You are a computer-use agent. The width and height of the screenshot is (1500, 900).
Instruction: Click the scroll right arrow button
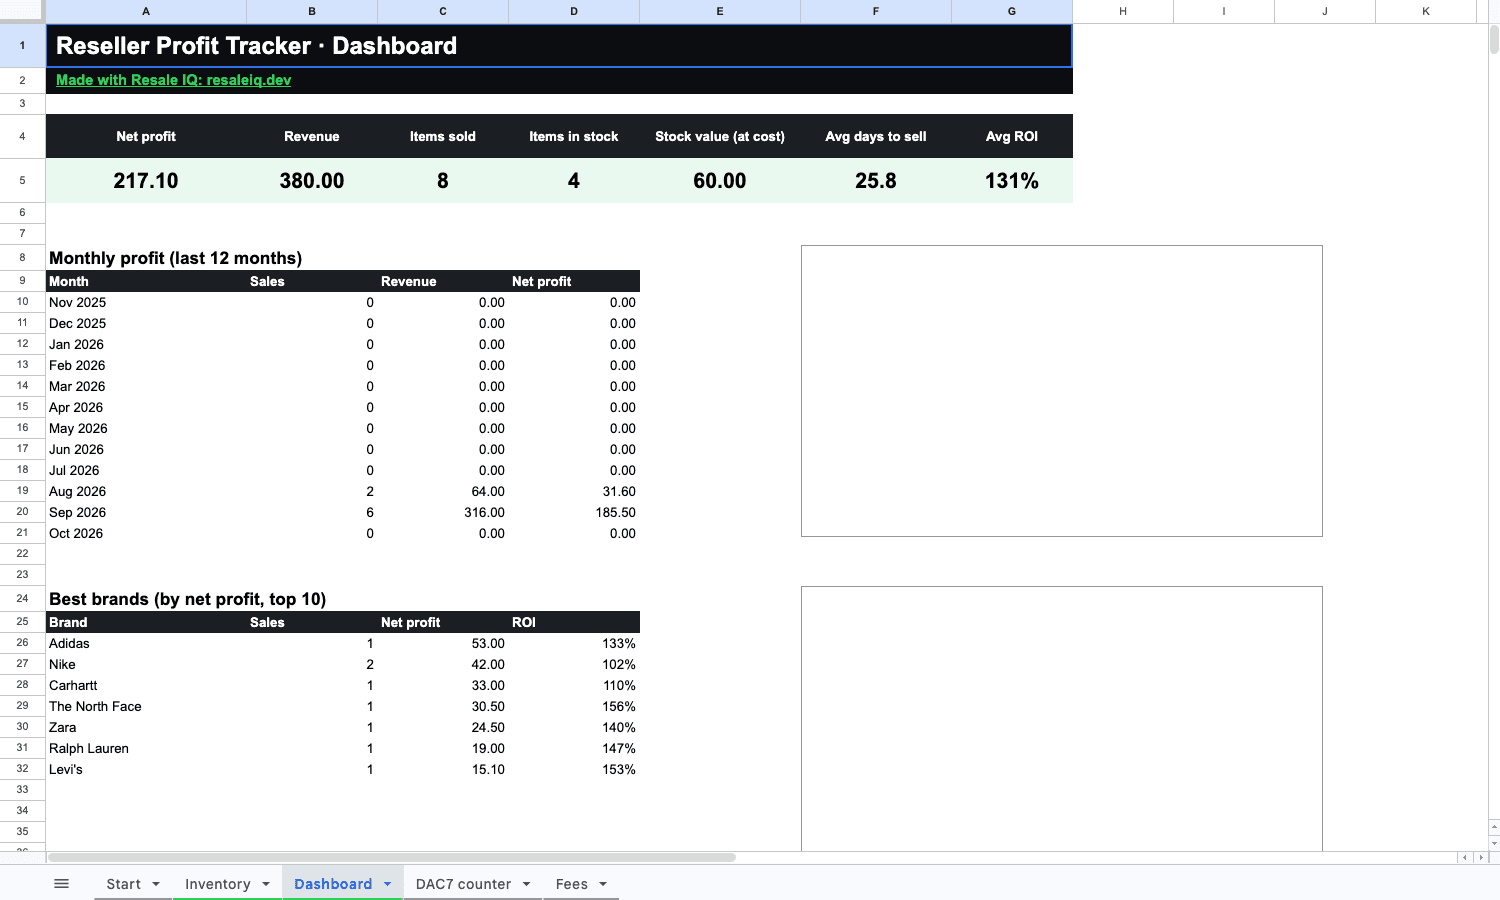point(1481,857)
